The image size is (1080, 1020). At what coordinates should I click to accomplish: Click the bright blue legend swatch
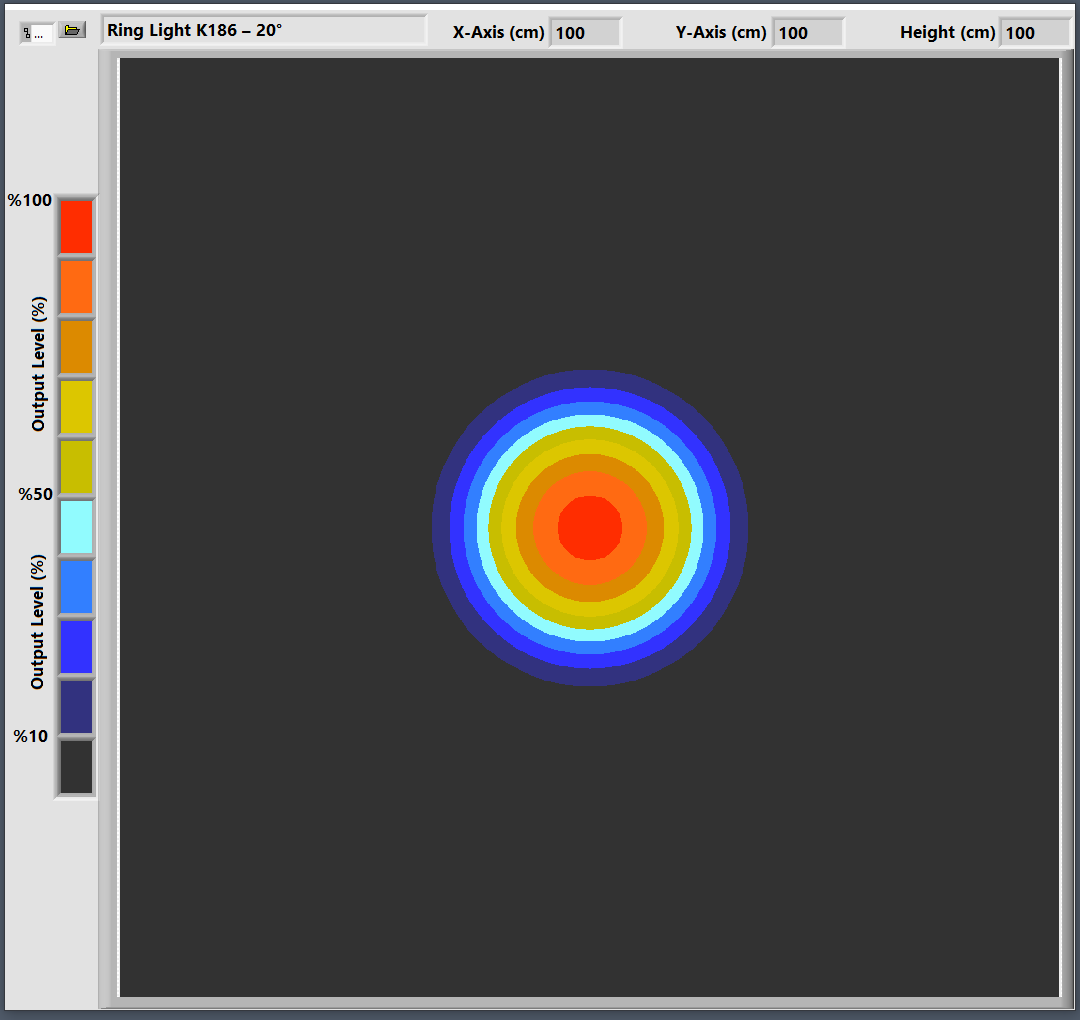[x=76, y=647]
